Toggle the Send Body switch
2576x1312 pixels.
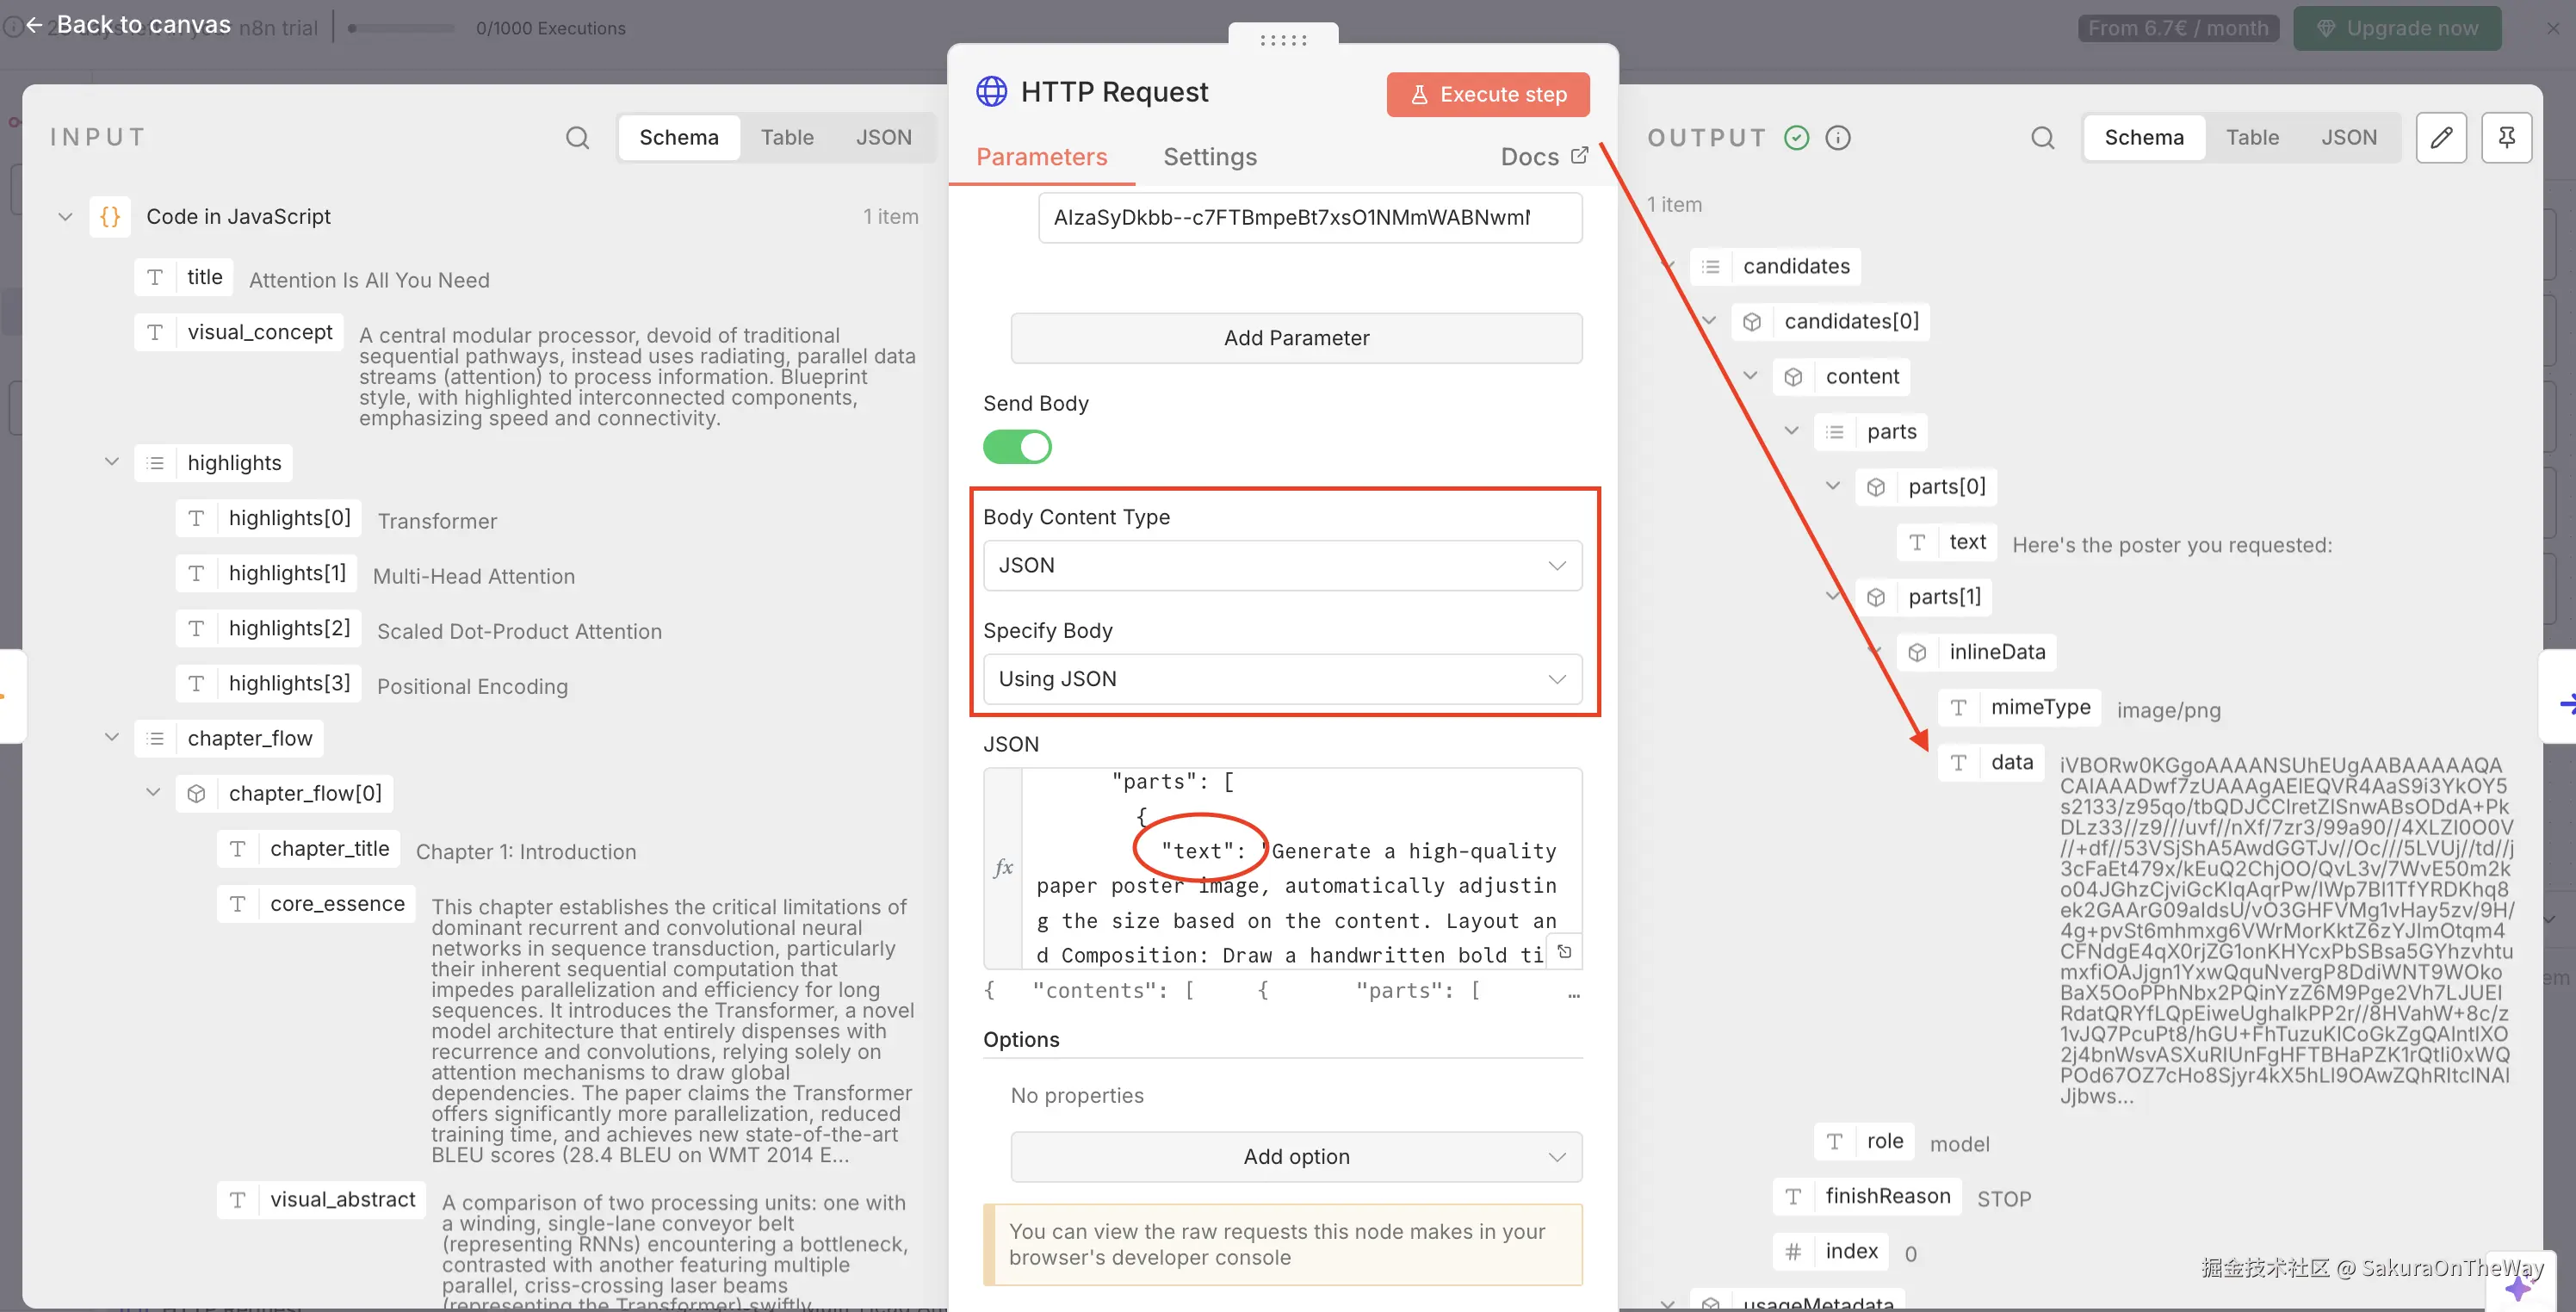coord(1017,447)
